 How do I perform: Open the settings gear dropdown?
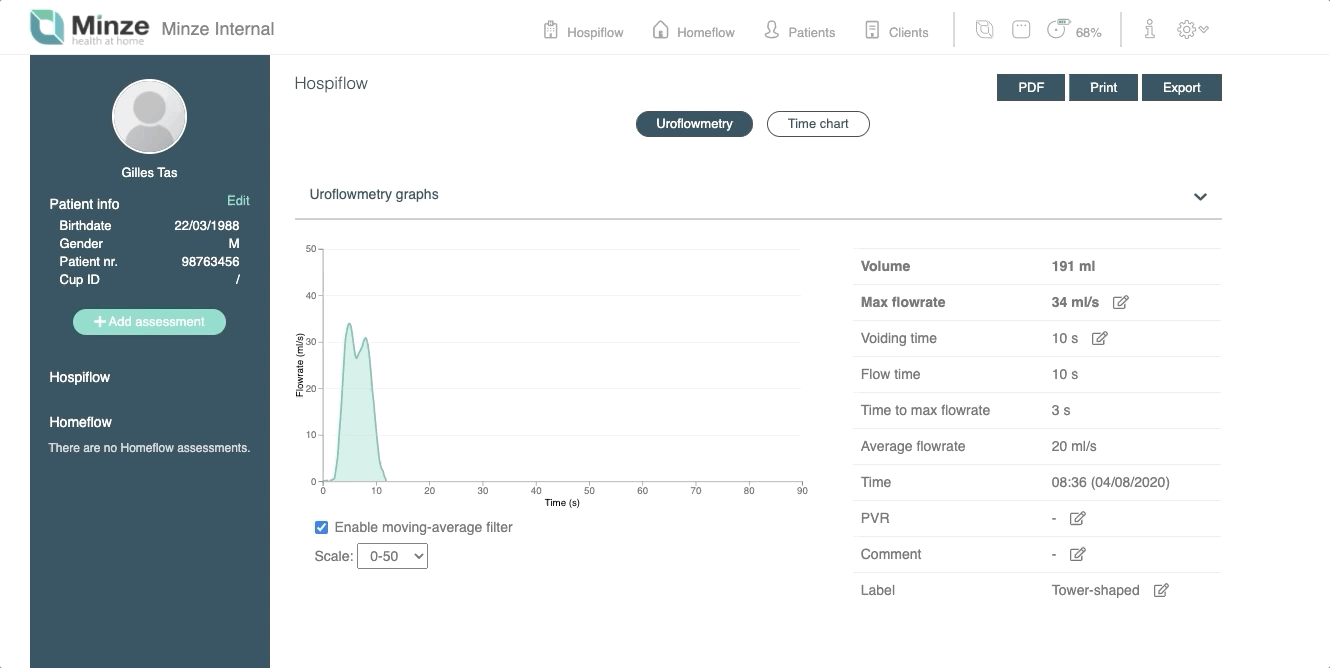point(1192,30)
